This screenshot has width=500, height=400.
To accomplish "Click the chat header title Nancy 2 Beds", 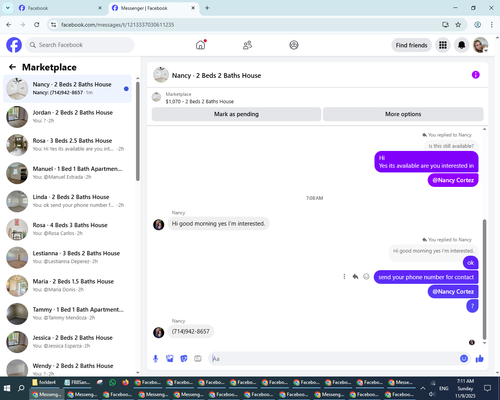I will point(216,76).
